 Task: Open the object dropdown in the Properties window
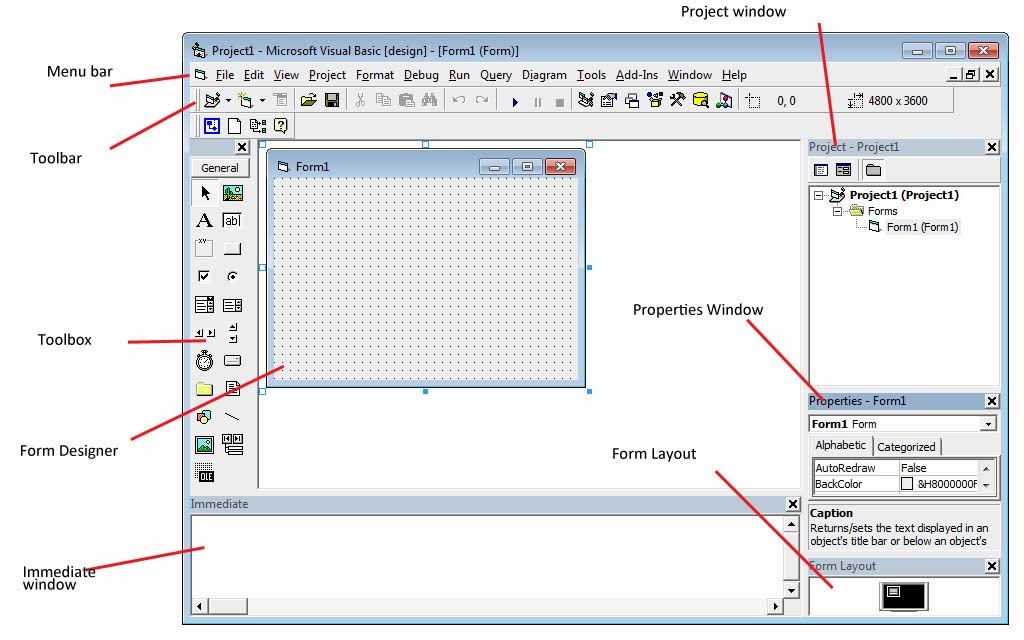[x=989, y=423]
